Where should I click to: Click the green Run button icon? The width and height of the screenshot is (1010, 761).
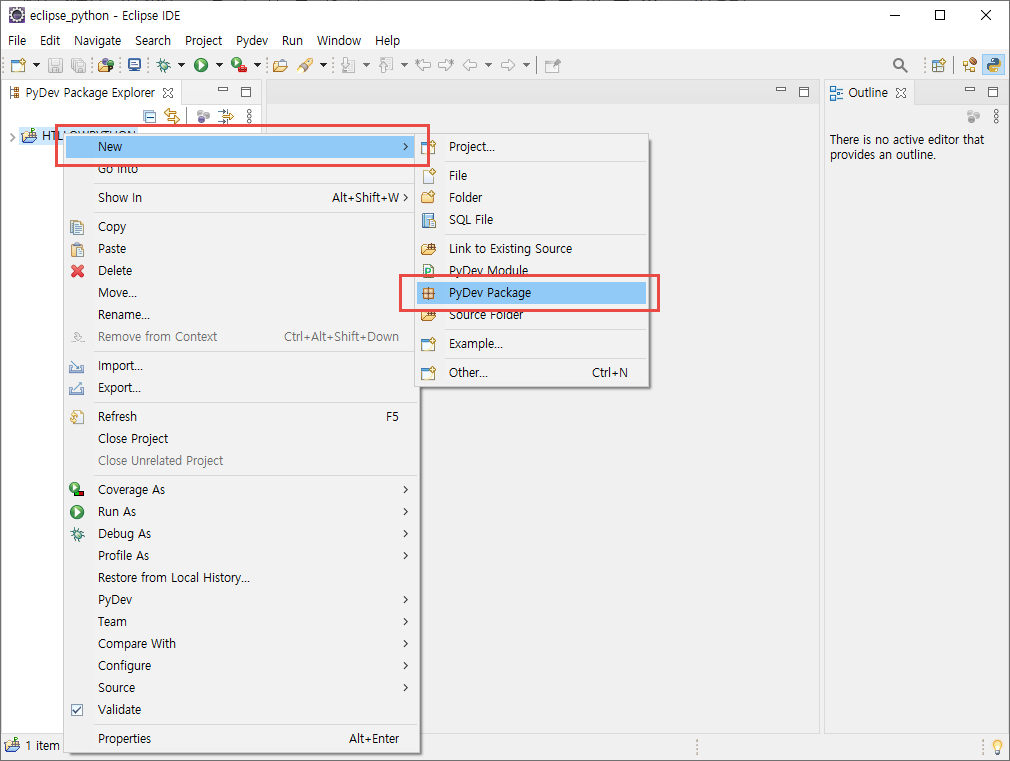201,65
